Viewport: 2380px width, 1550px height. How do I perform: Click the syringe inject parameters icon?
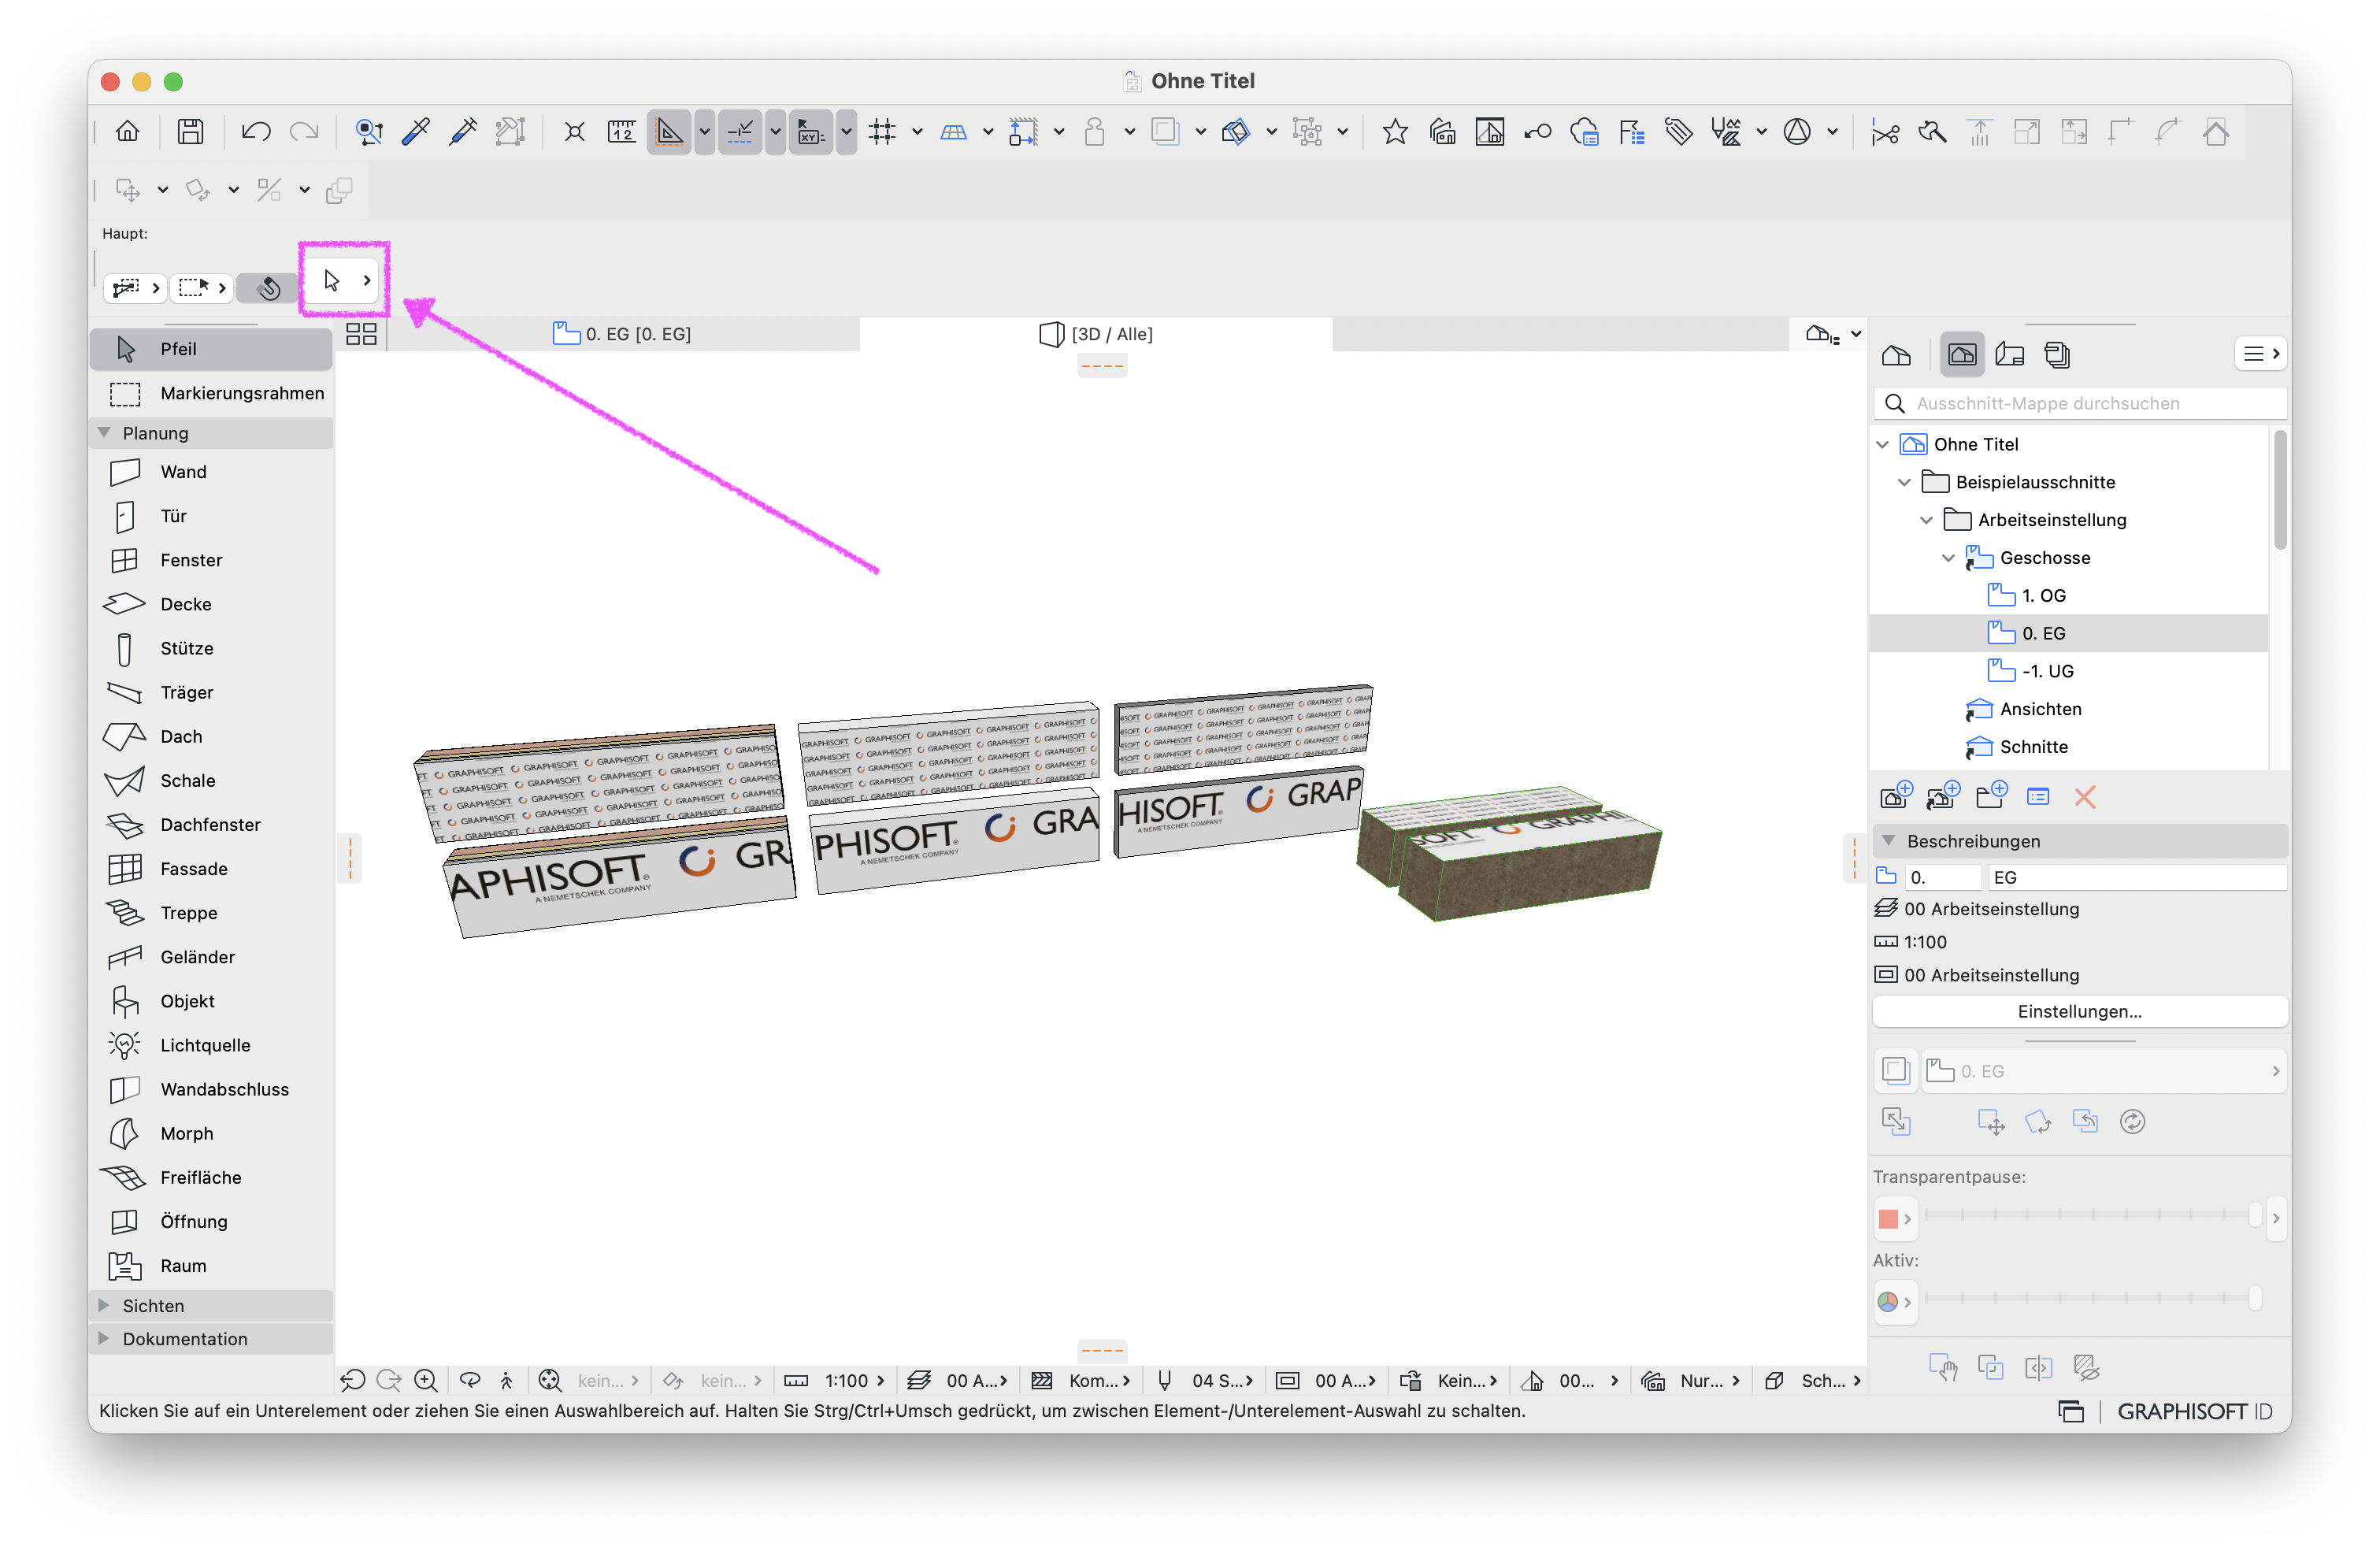tap(463, 131)
